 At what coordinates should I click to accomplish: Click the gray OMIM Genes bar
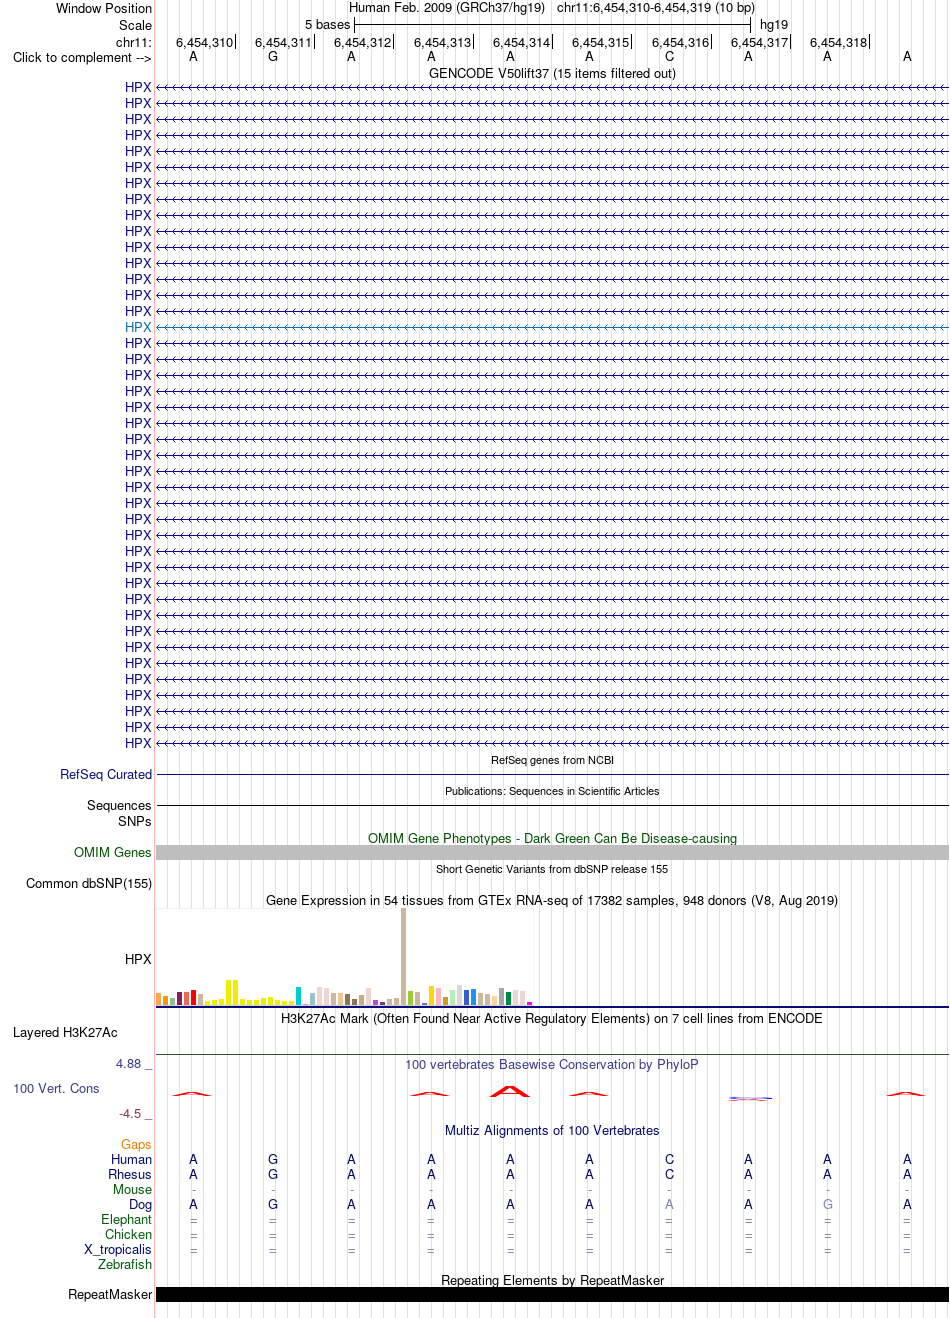click(552, 852)
